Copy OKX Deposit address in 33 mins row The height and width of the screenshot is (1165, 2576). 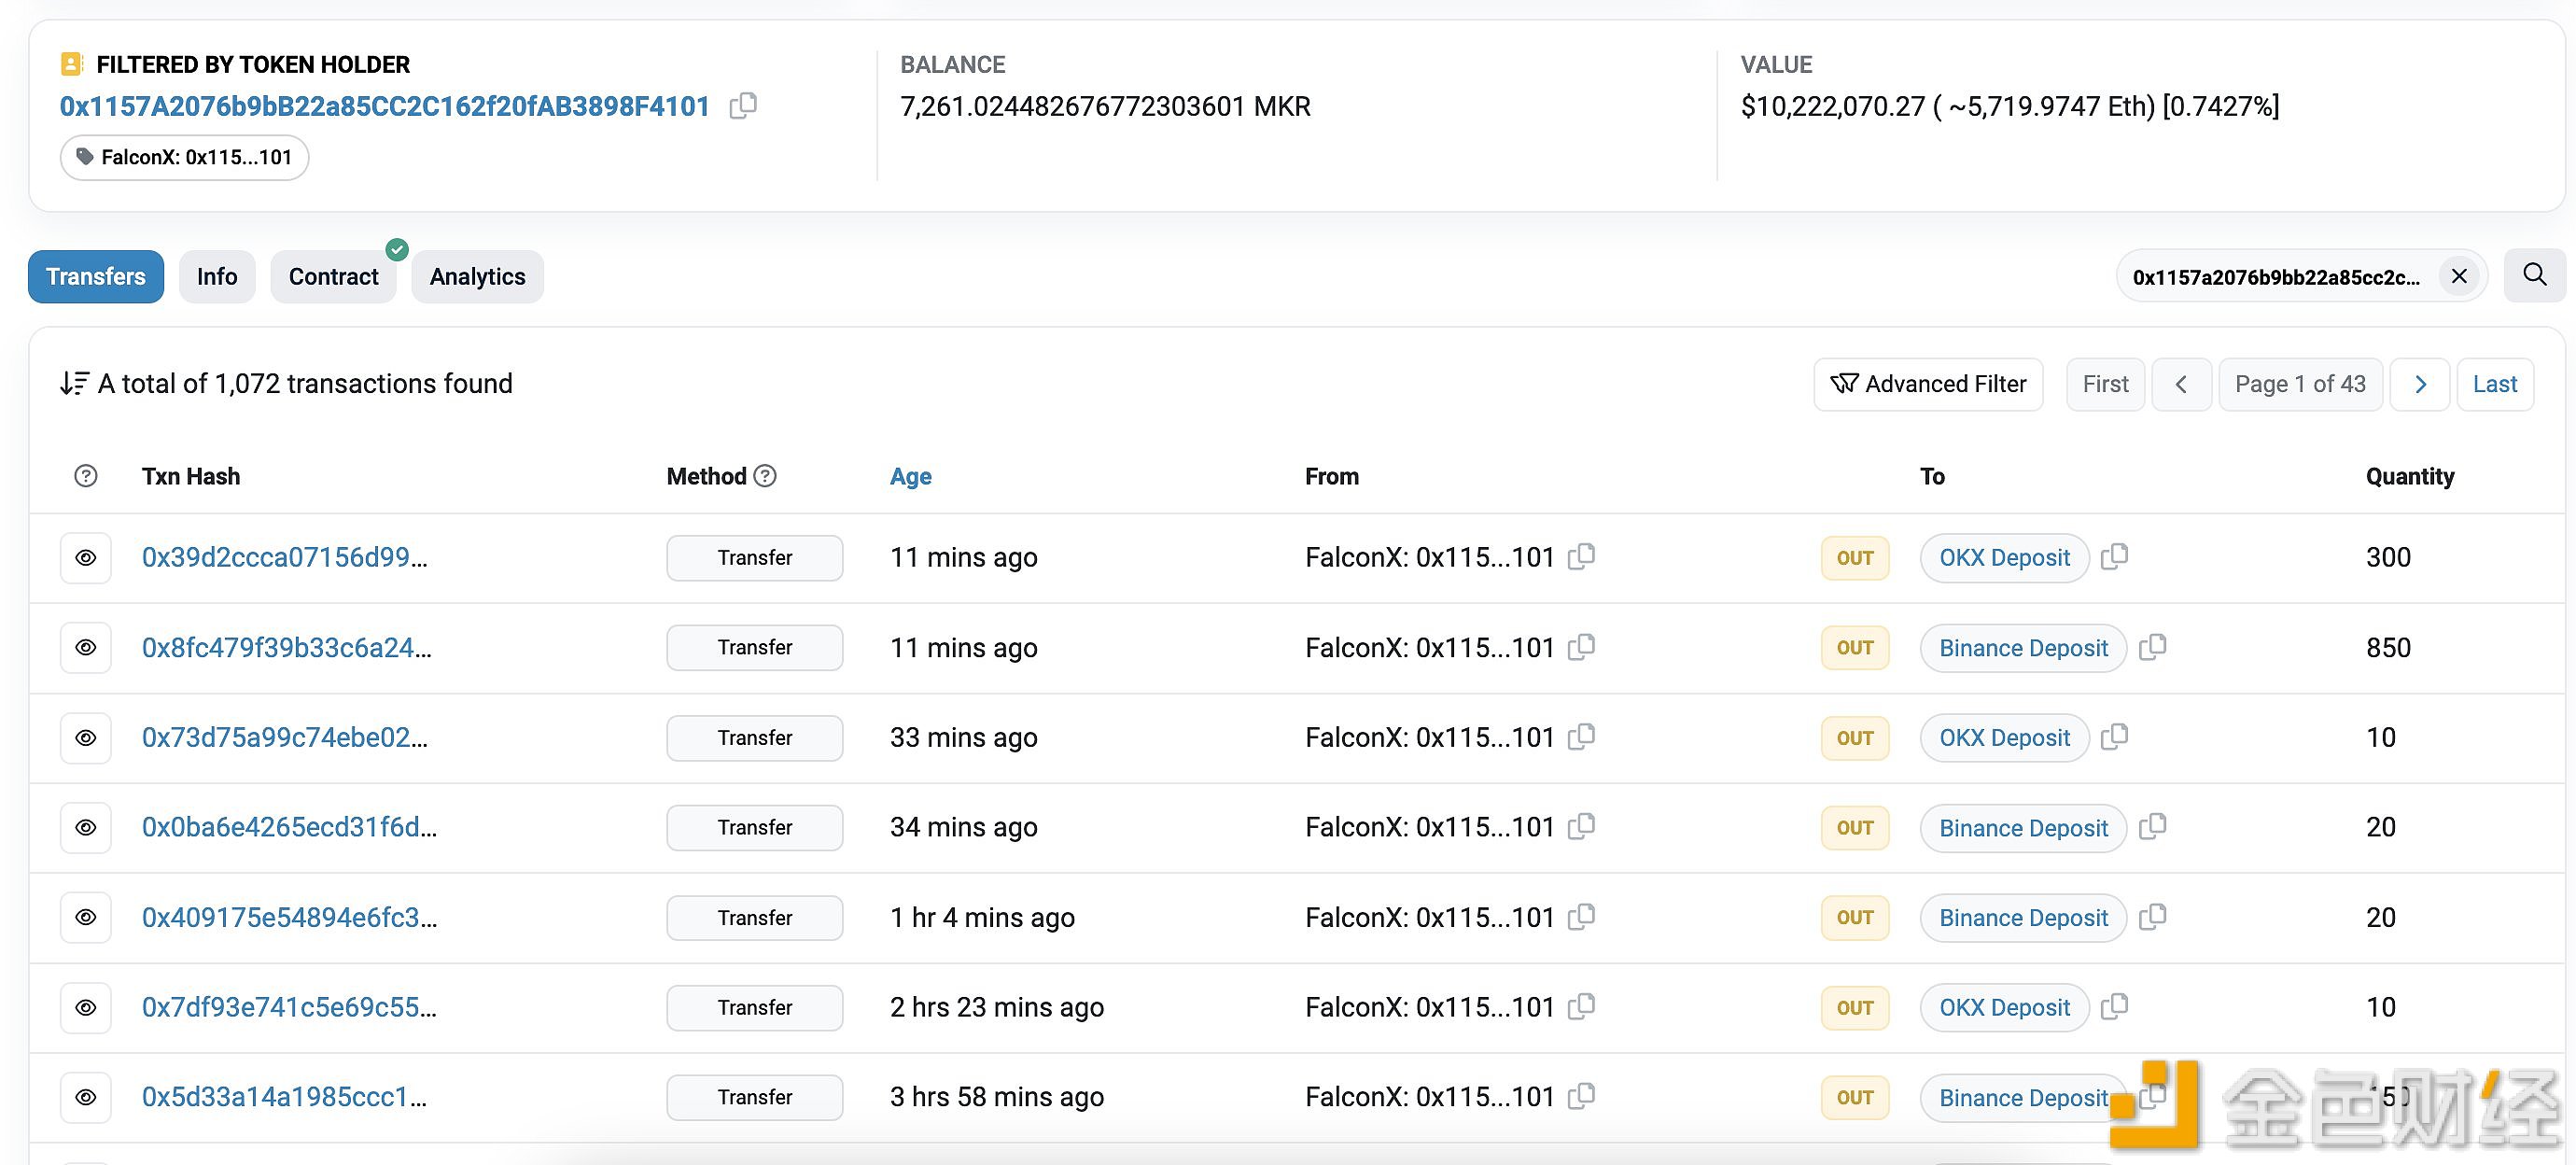tap(2114, 736)
